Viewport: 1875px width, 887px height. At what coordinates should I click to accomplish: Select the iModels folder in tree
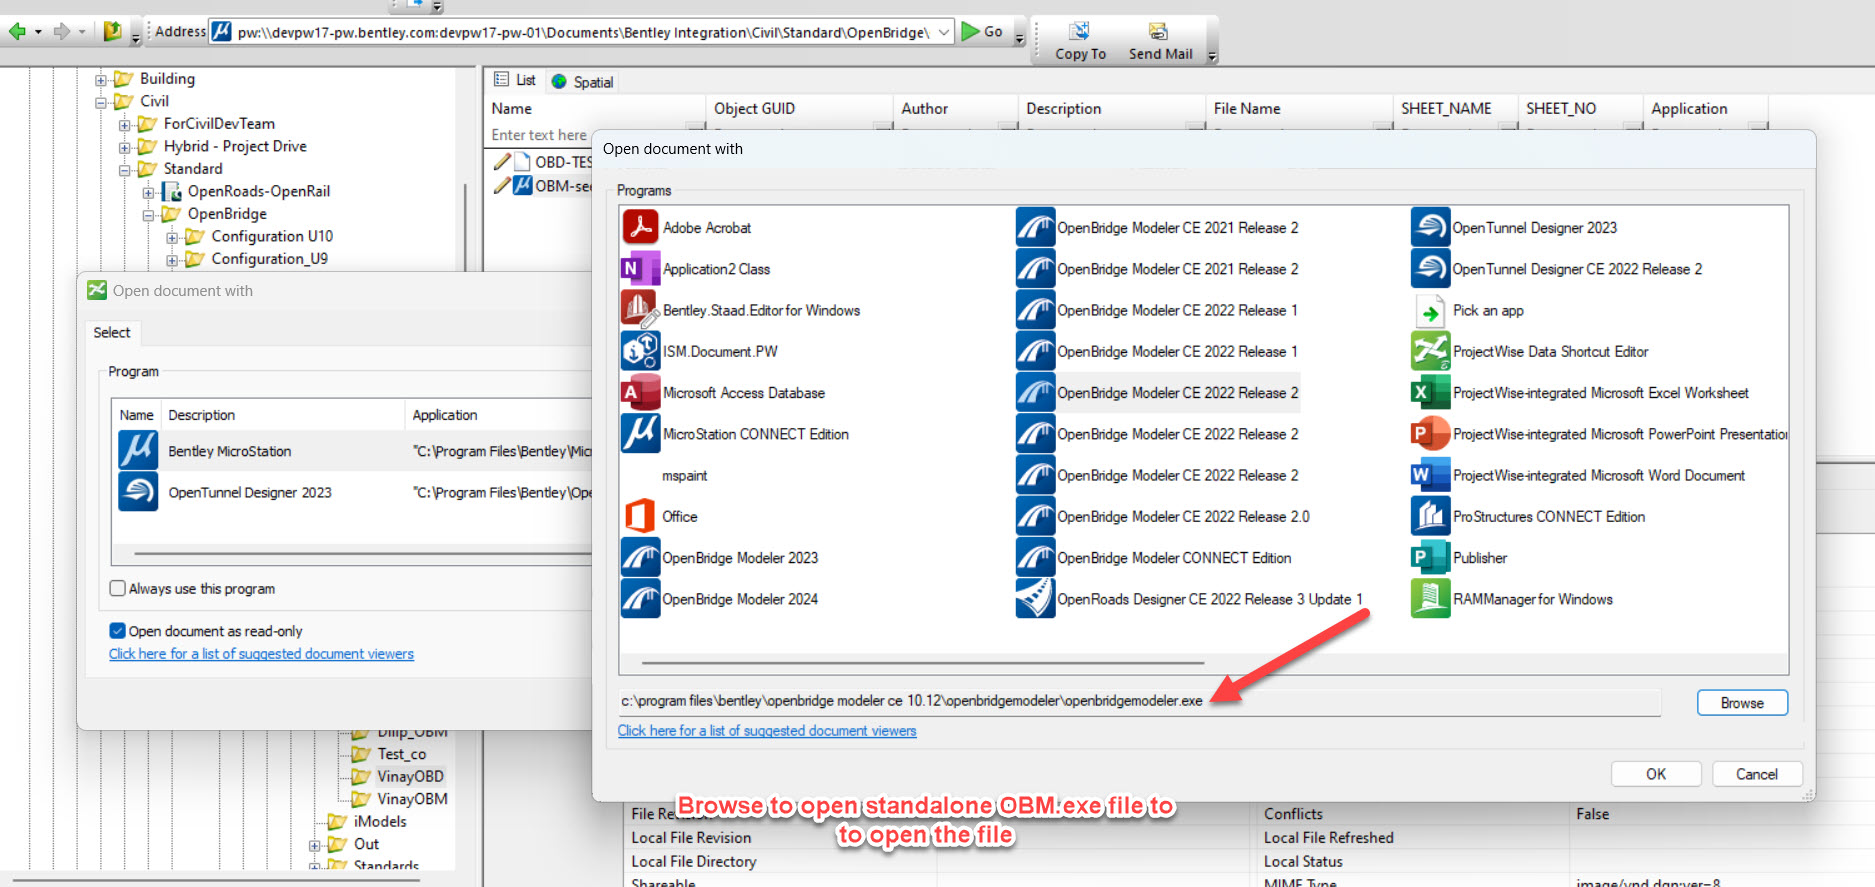pos(380,821)
